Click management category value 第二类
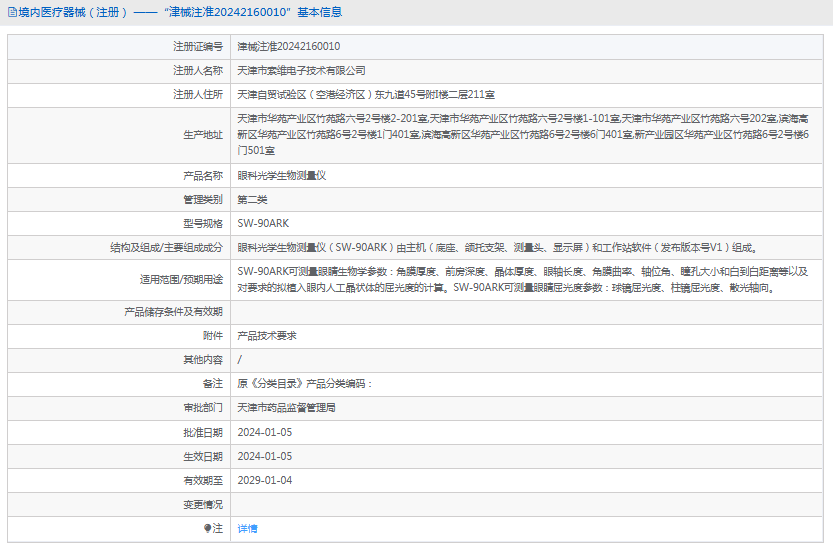The height and width of the screenshot is (545, 833). (x=252, y=200)
